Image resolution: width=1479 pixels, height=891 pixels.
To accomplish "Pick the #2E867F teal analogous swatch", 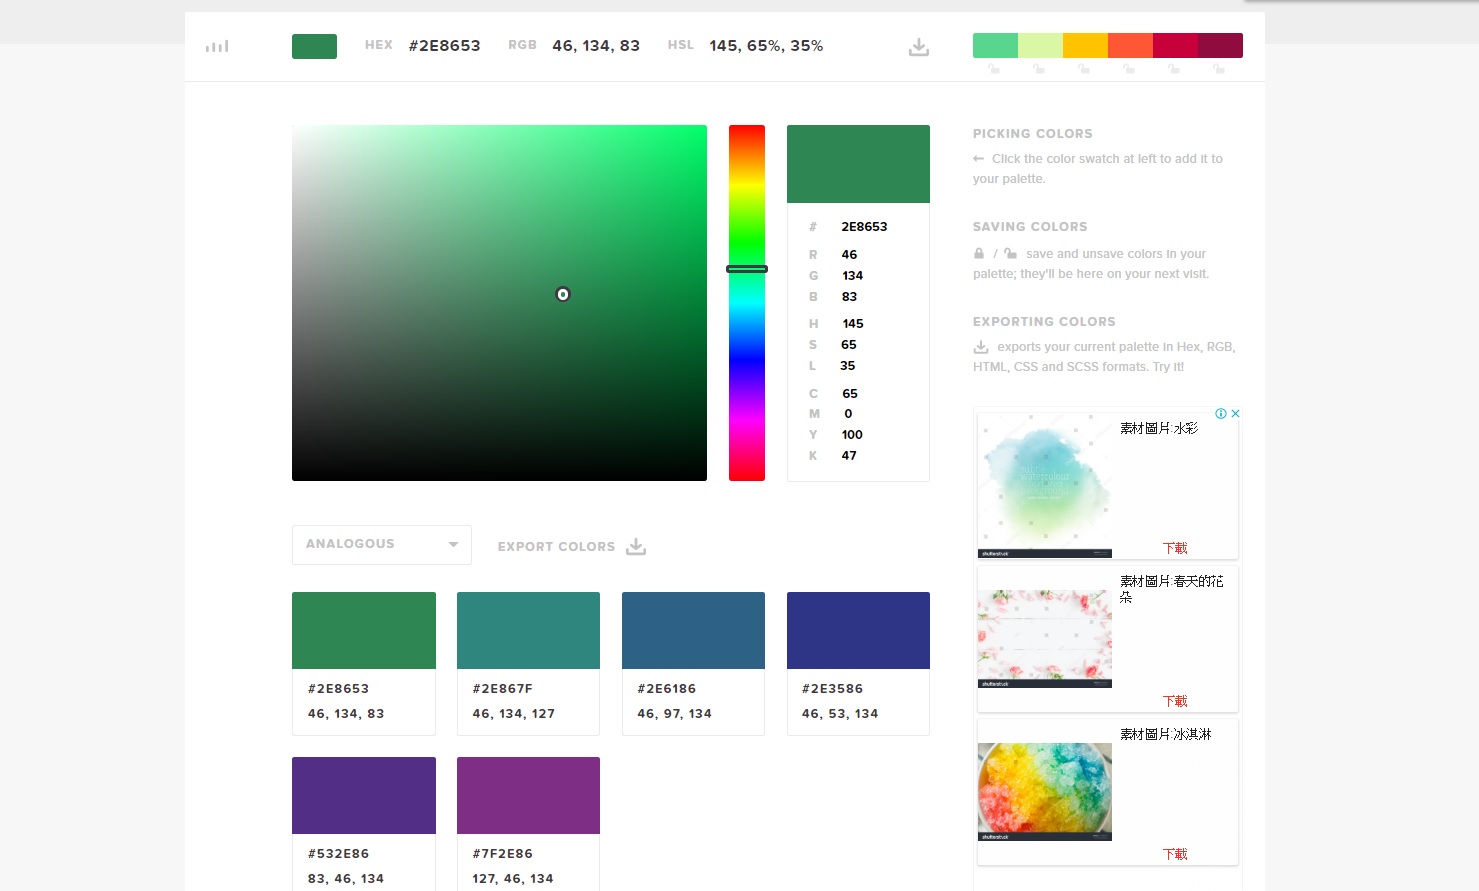I will (x=528, y=630).
